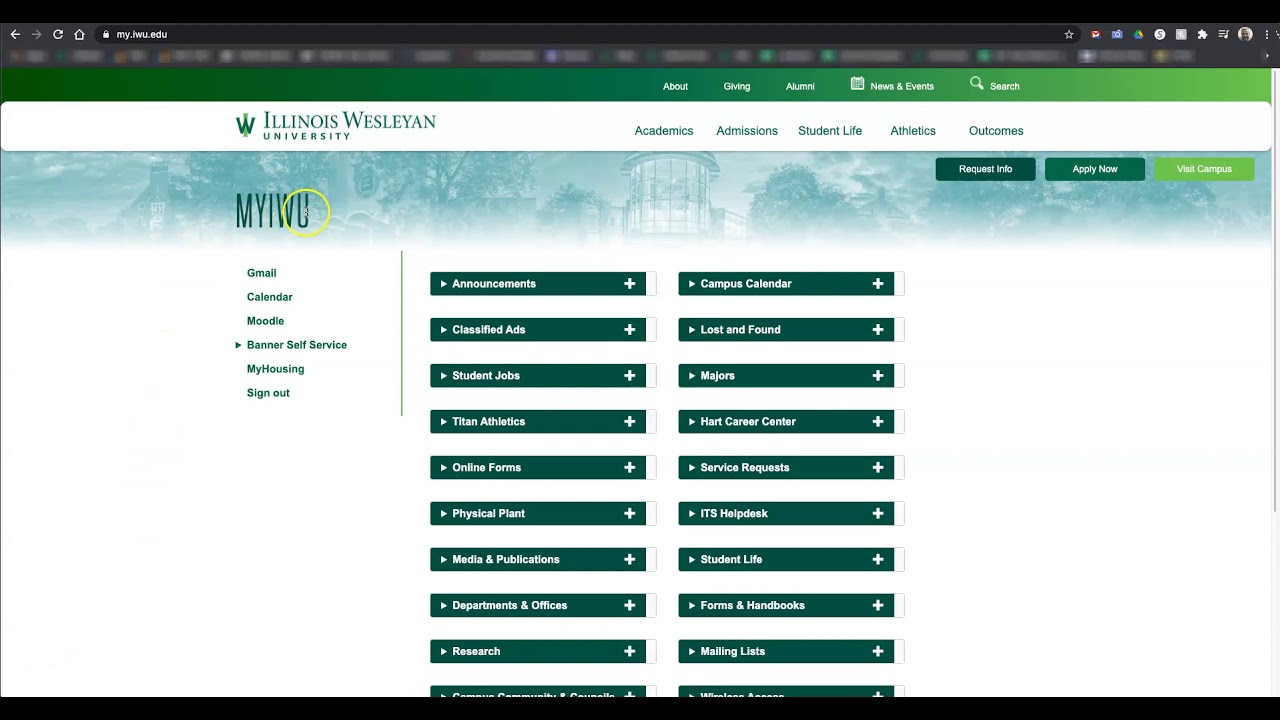Open Calendar from the sidebar

270,297
